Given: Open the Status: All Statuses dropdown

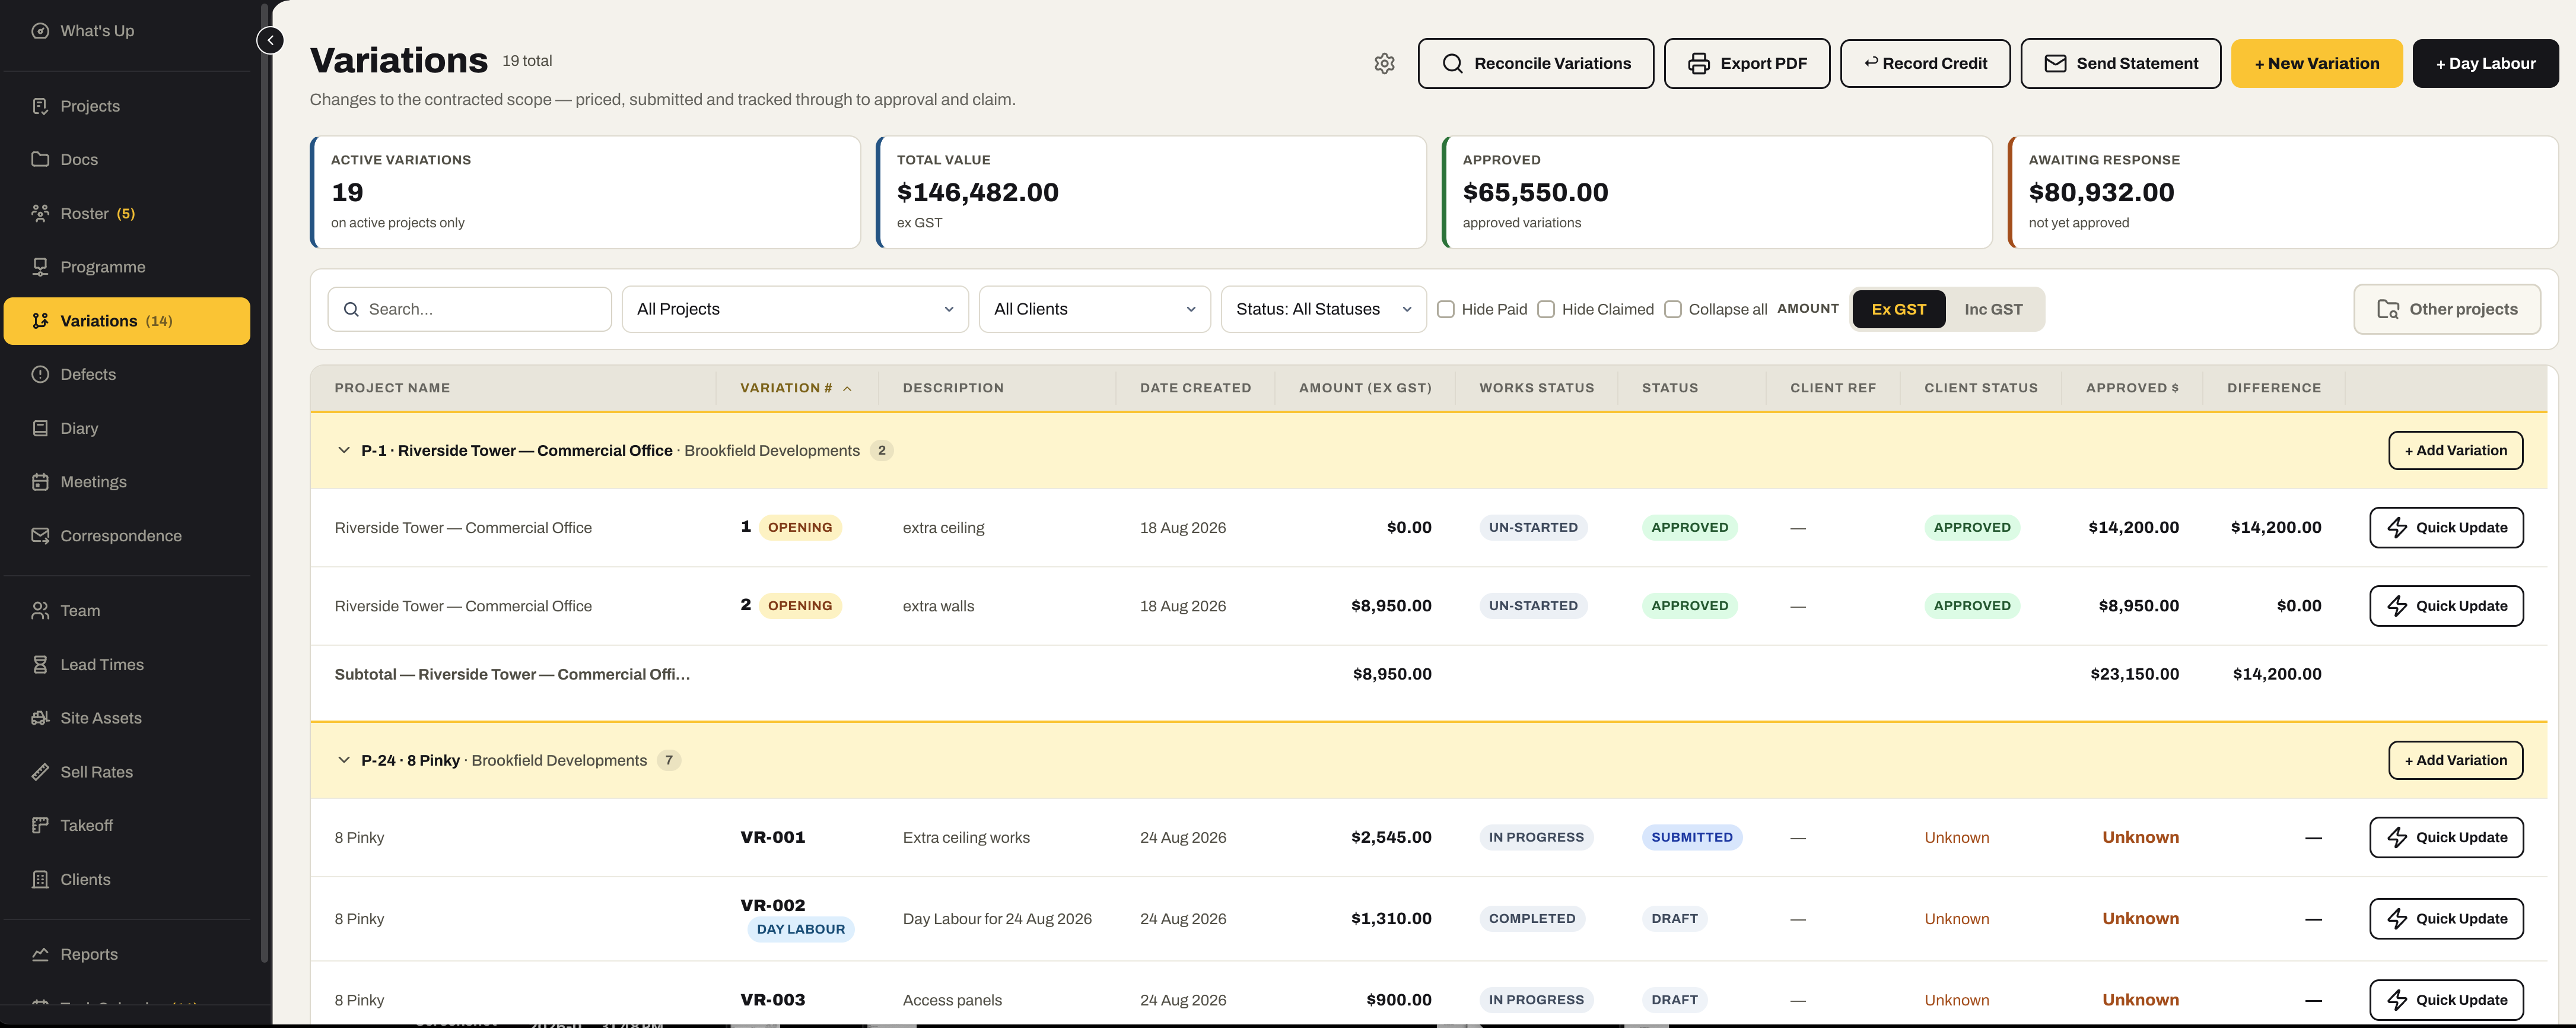Looking at the screenshot, I should tap(1323, 309).
